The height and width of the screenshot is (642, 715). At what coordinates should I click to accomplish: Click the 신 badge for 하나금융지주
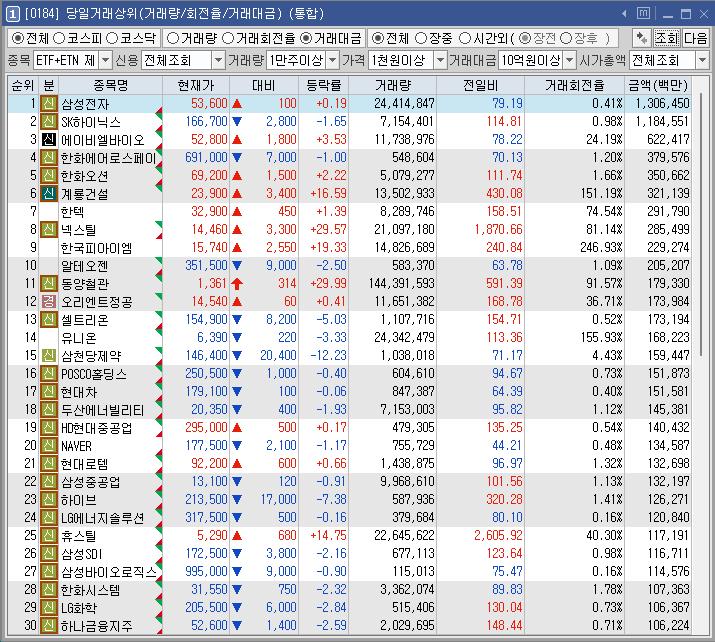coord(48,626)
